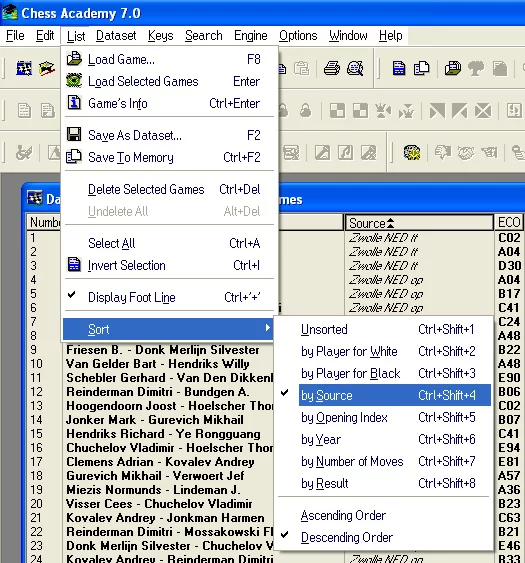
Task: Select game row Friesen B. - Donk Merlijn Silvester
Action: (x=163, y=350)
